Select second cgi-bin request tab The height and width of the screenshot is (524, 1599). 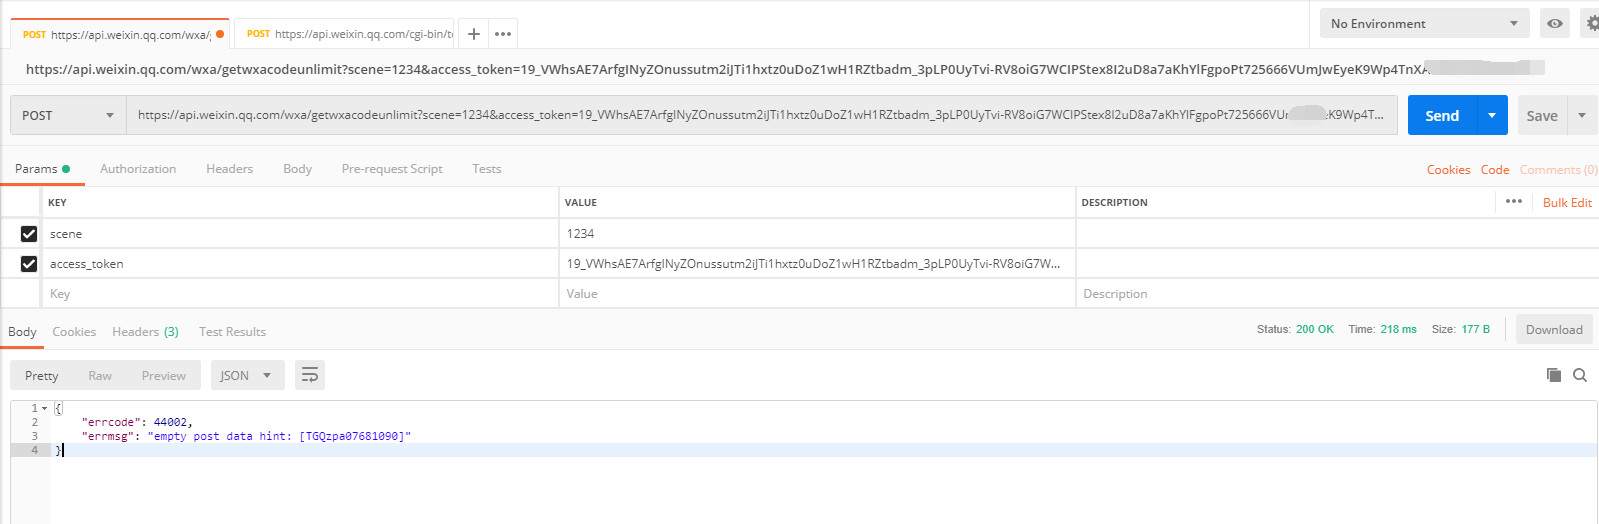(x=345, y=34)
